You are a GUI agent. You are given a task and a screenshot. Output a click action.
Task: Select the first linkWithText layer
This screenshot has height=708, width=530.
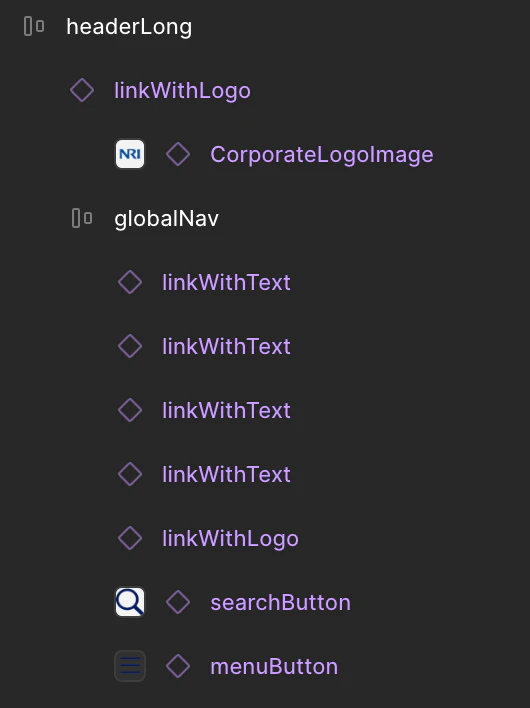226,283
